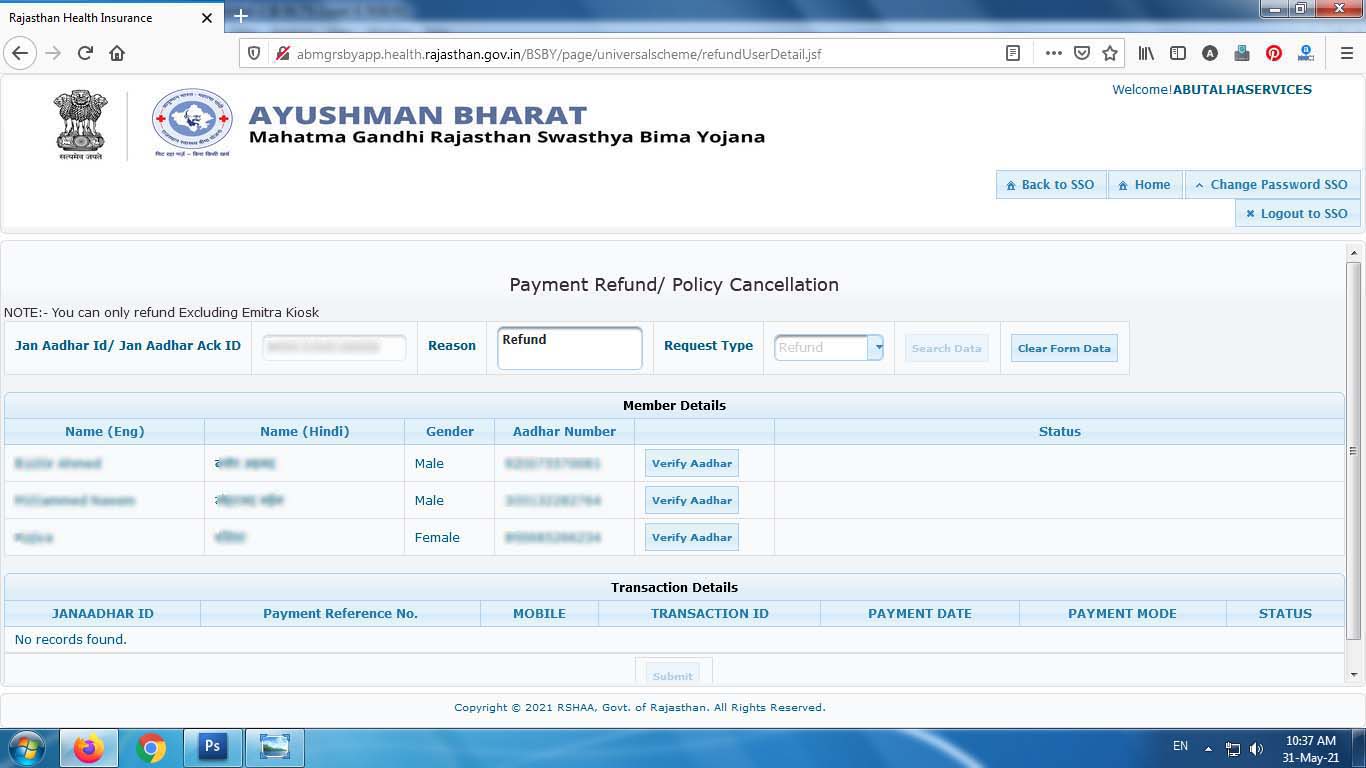The image size is (1366, 768).
Task: Open the teal tray extension icon
Action: [x=1242, y=53]
